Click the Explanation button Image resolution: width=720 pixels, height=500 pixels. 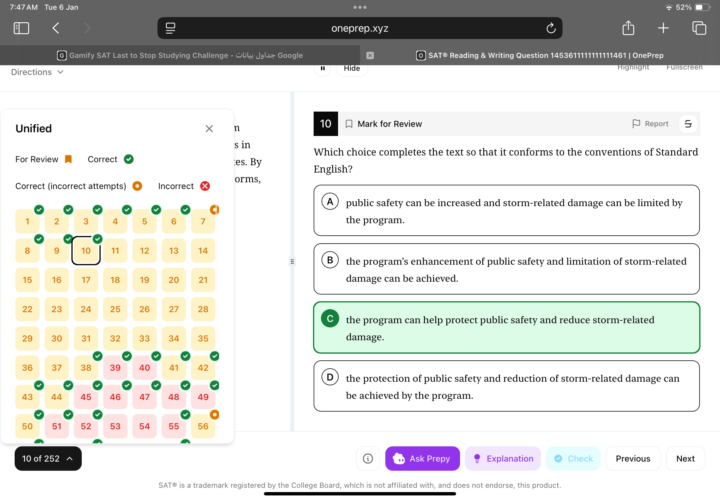502,459
